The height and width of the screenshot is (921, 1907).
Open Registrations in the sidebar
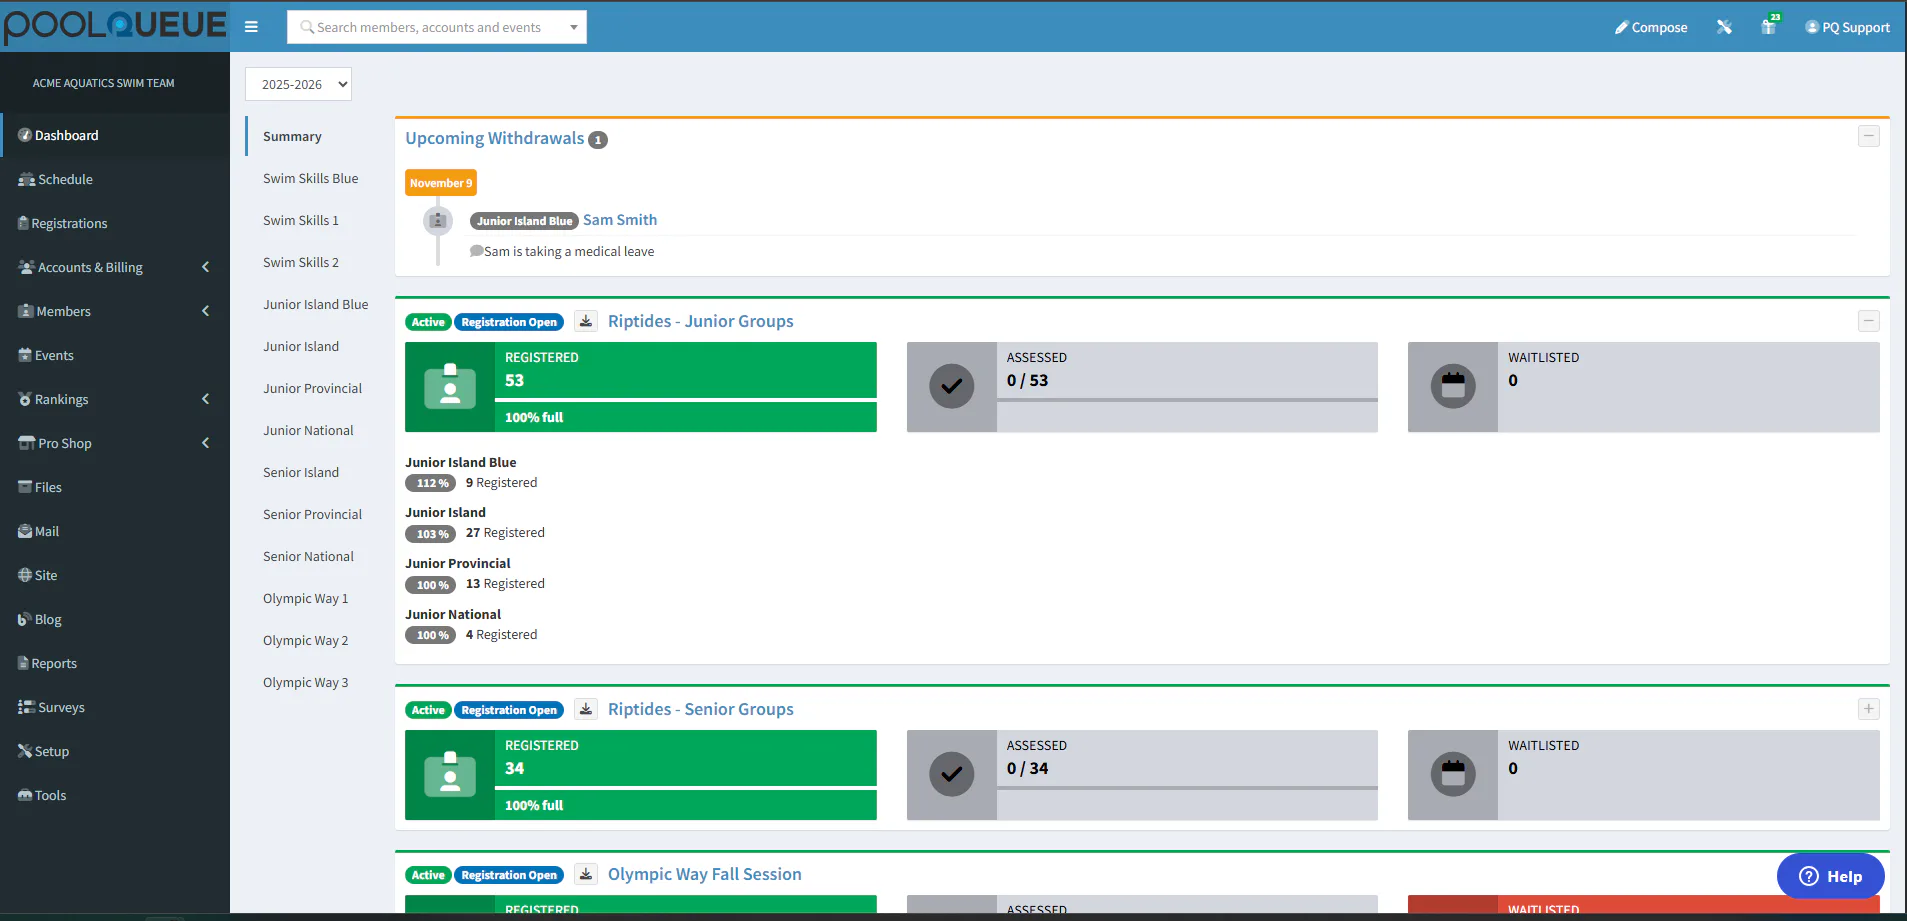(x=115, y=223)
